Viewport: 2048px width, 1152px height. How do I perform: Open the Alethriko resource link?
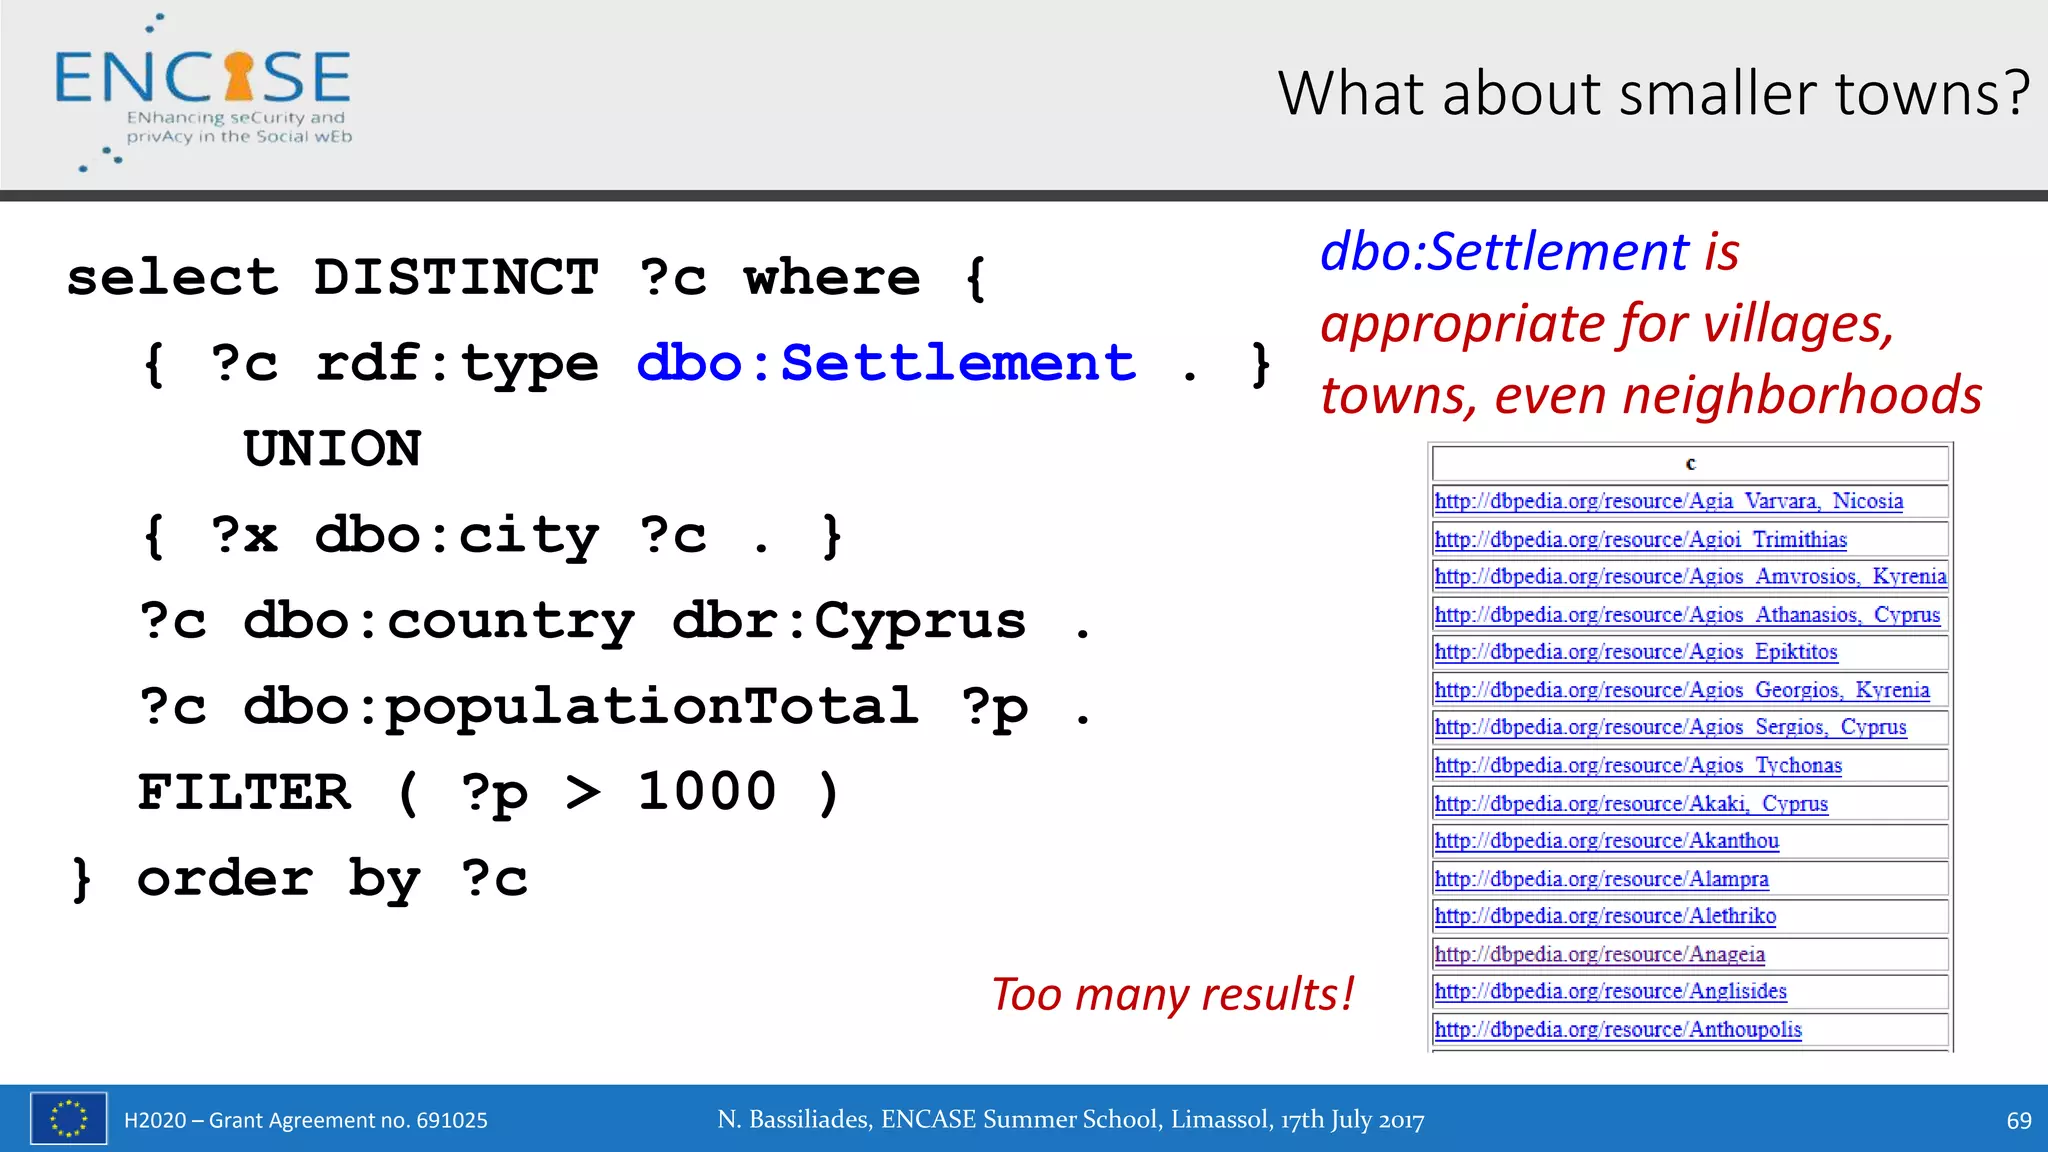(x=1605, y=916)
